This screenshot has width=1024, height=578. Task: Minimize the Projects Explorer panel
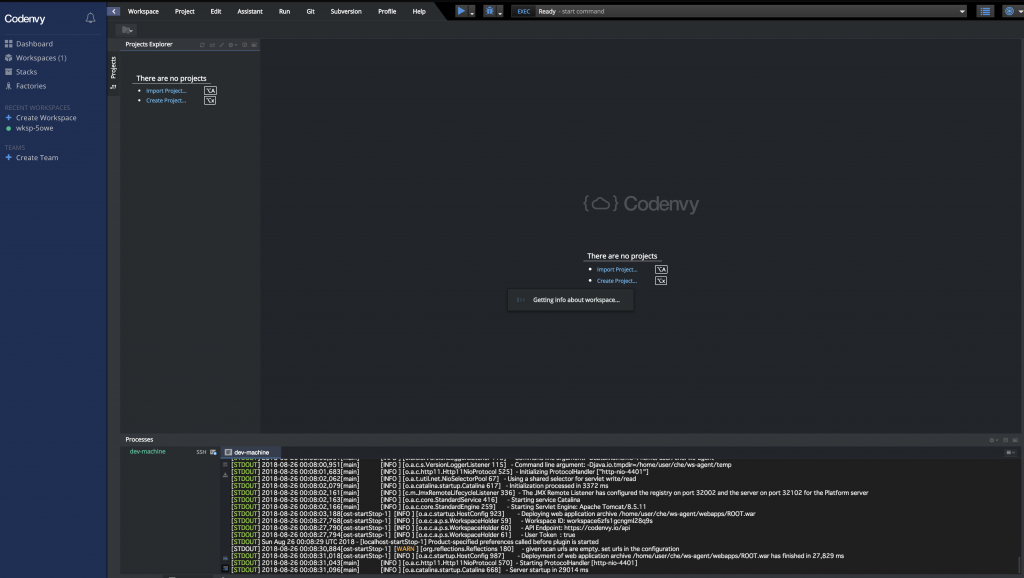(x=255, y=44)
